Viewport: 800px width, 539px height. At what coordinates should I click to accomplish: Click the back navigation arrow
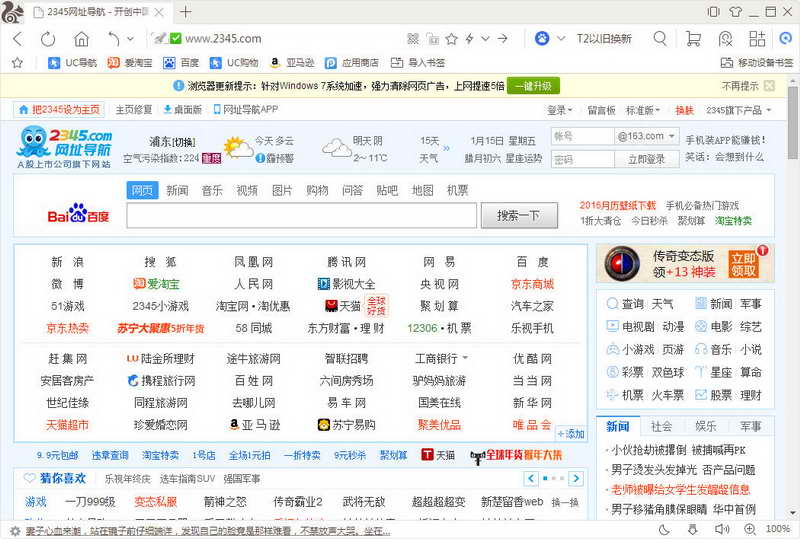point(19,39)
